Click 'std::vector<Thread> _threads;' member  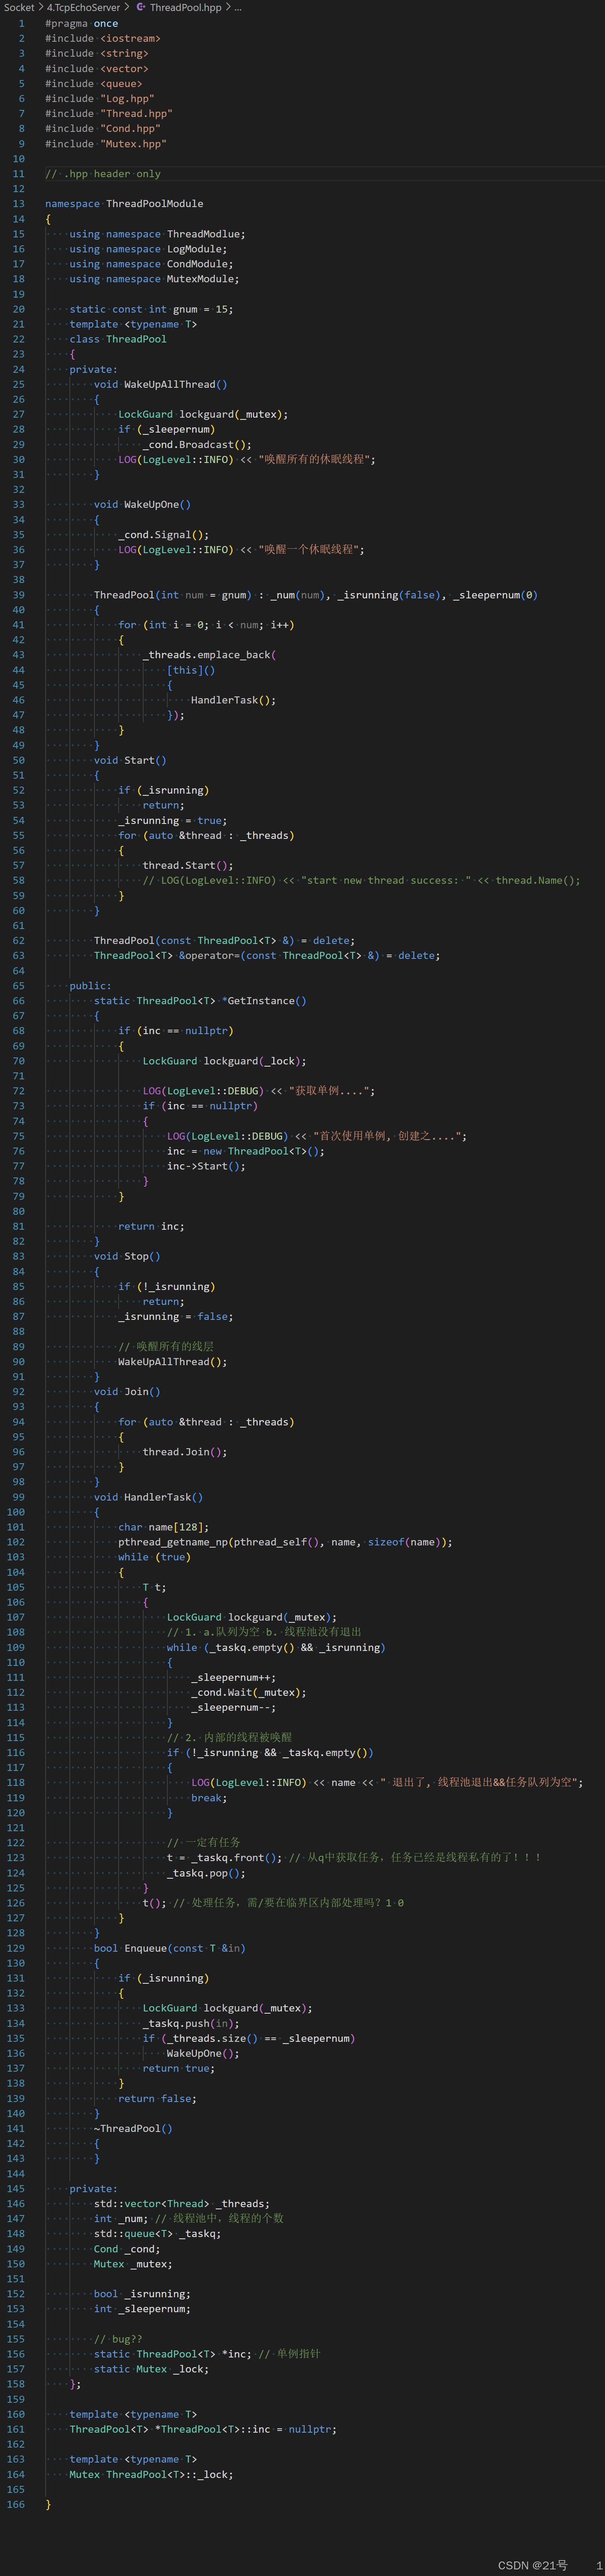(x=182, y=2203)
